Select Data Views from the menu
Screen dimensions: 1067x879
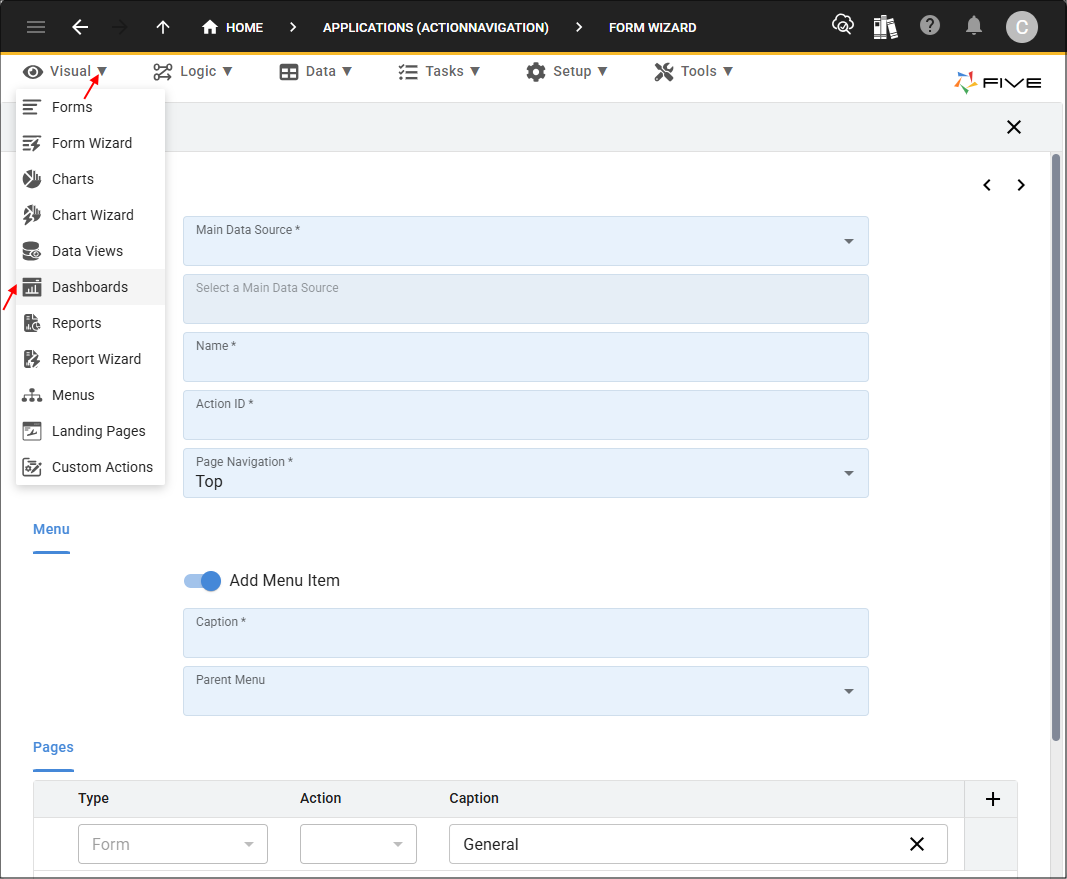pos(88,250)
